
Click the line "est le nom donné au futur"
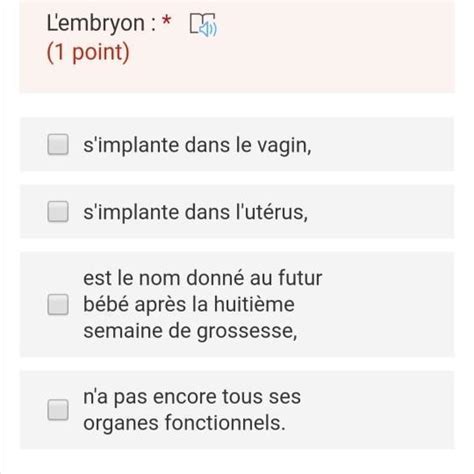click(x=203, y=278)
